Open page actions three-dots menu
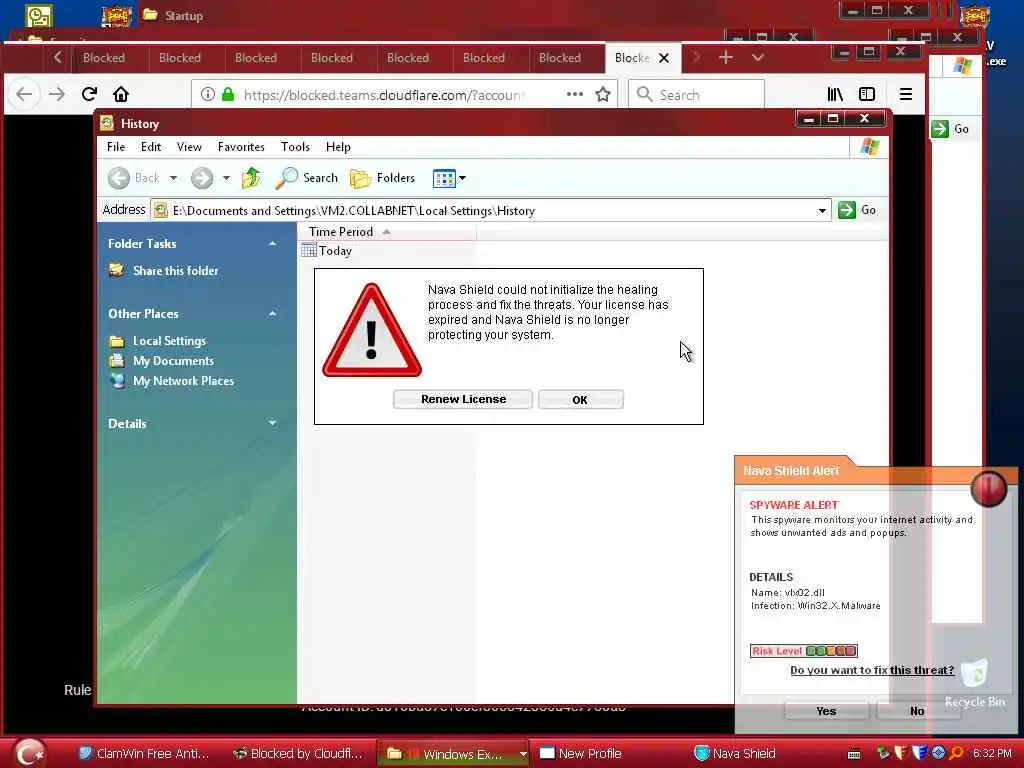 click(x=575, y=94)
